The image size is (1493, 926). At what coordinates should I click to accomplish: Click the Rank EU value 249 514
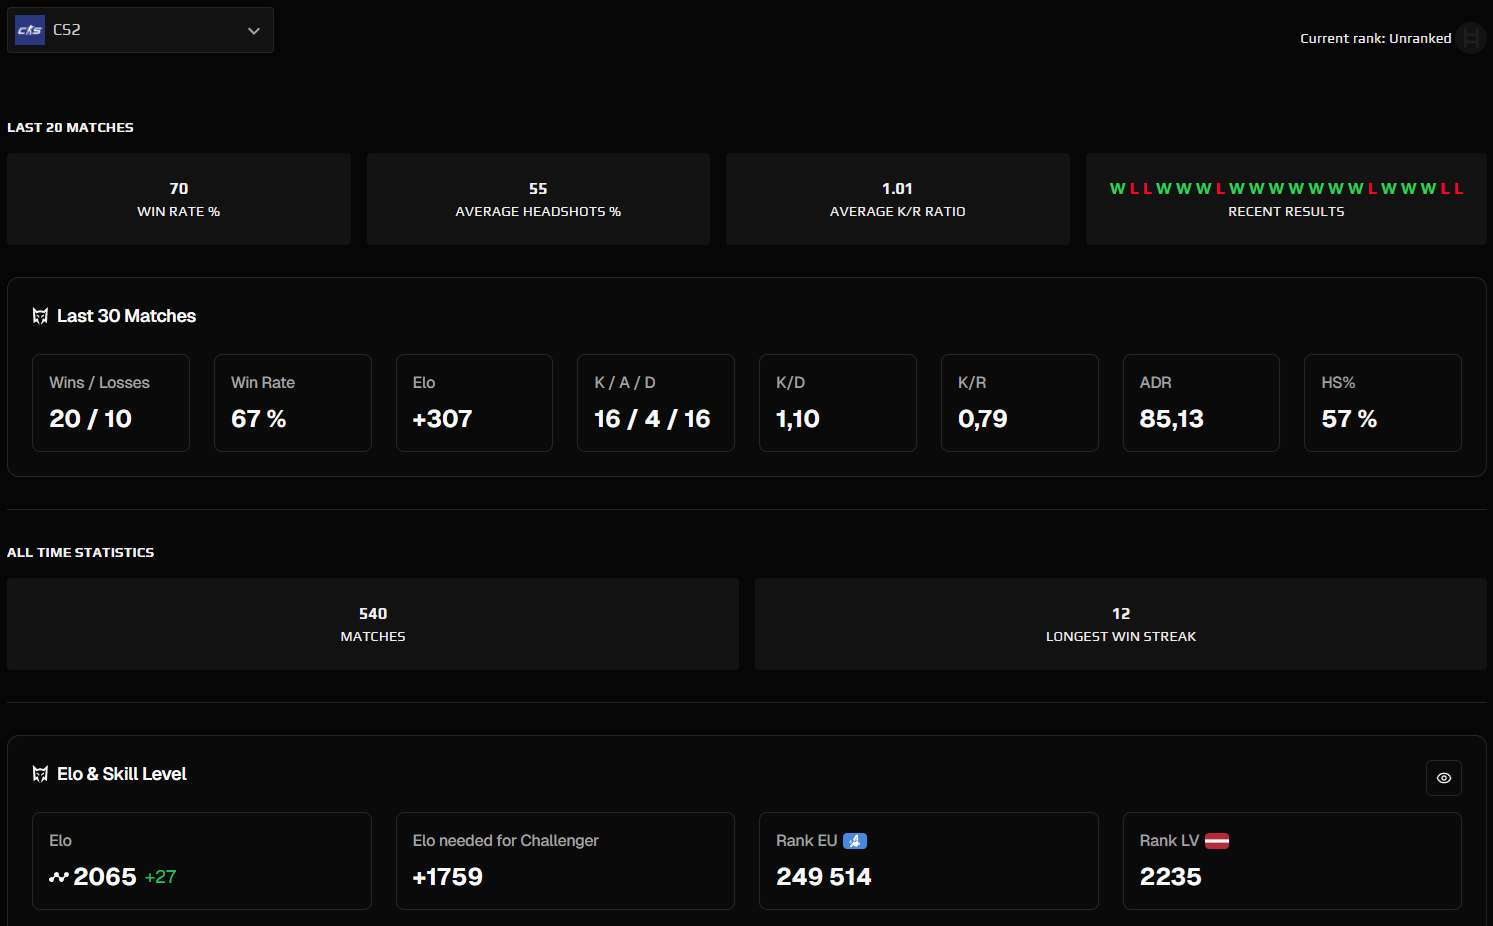(x=824, y=876)
